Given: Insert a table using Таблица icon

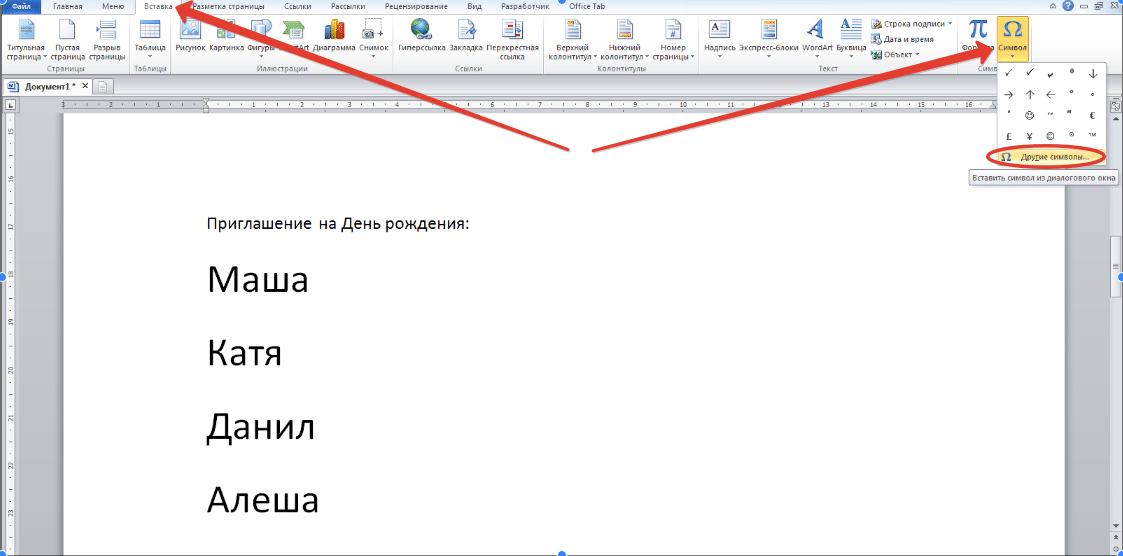Looking at the screenshot, I should click(x=150, y=39).
